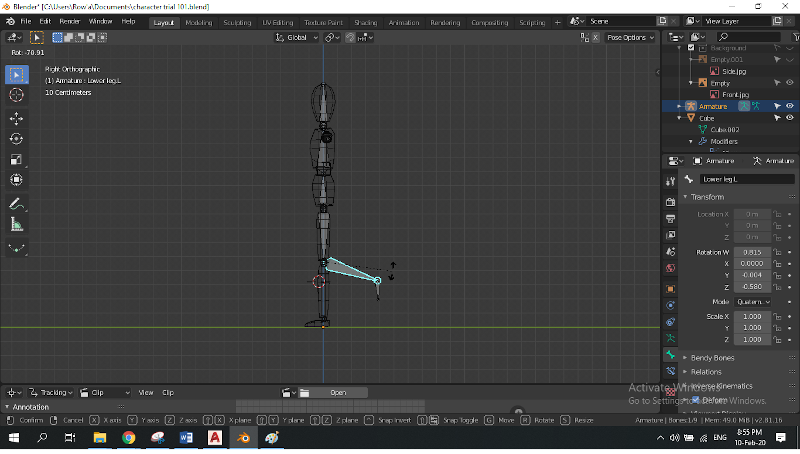Open the Bone properties tab
Image resolution: width=800 pixels, height=454 pixels.
pyautogui.click(x=670, y=355)
